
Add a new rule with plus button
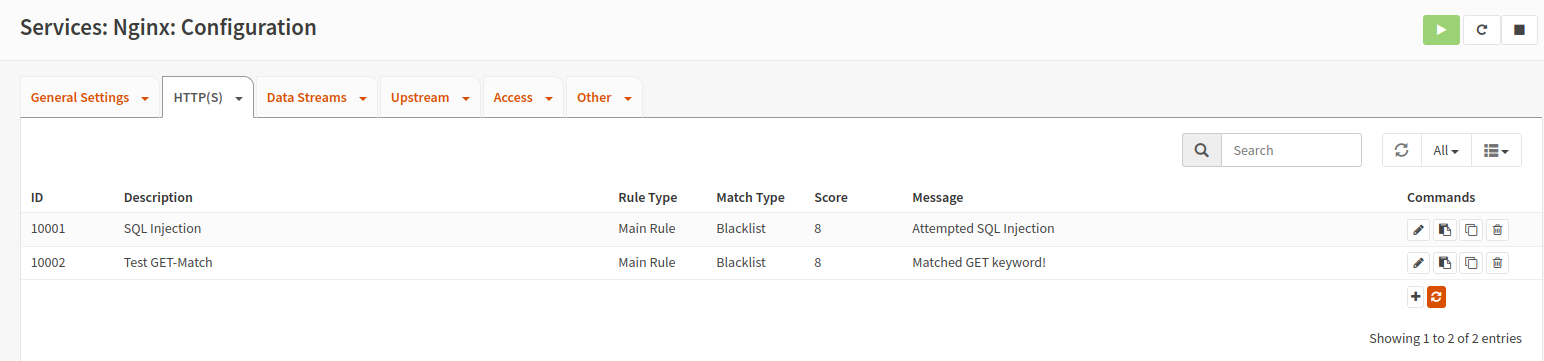(1415, 296)
